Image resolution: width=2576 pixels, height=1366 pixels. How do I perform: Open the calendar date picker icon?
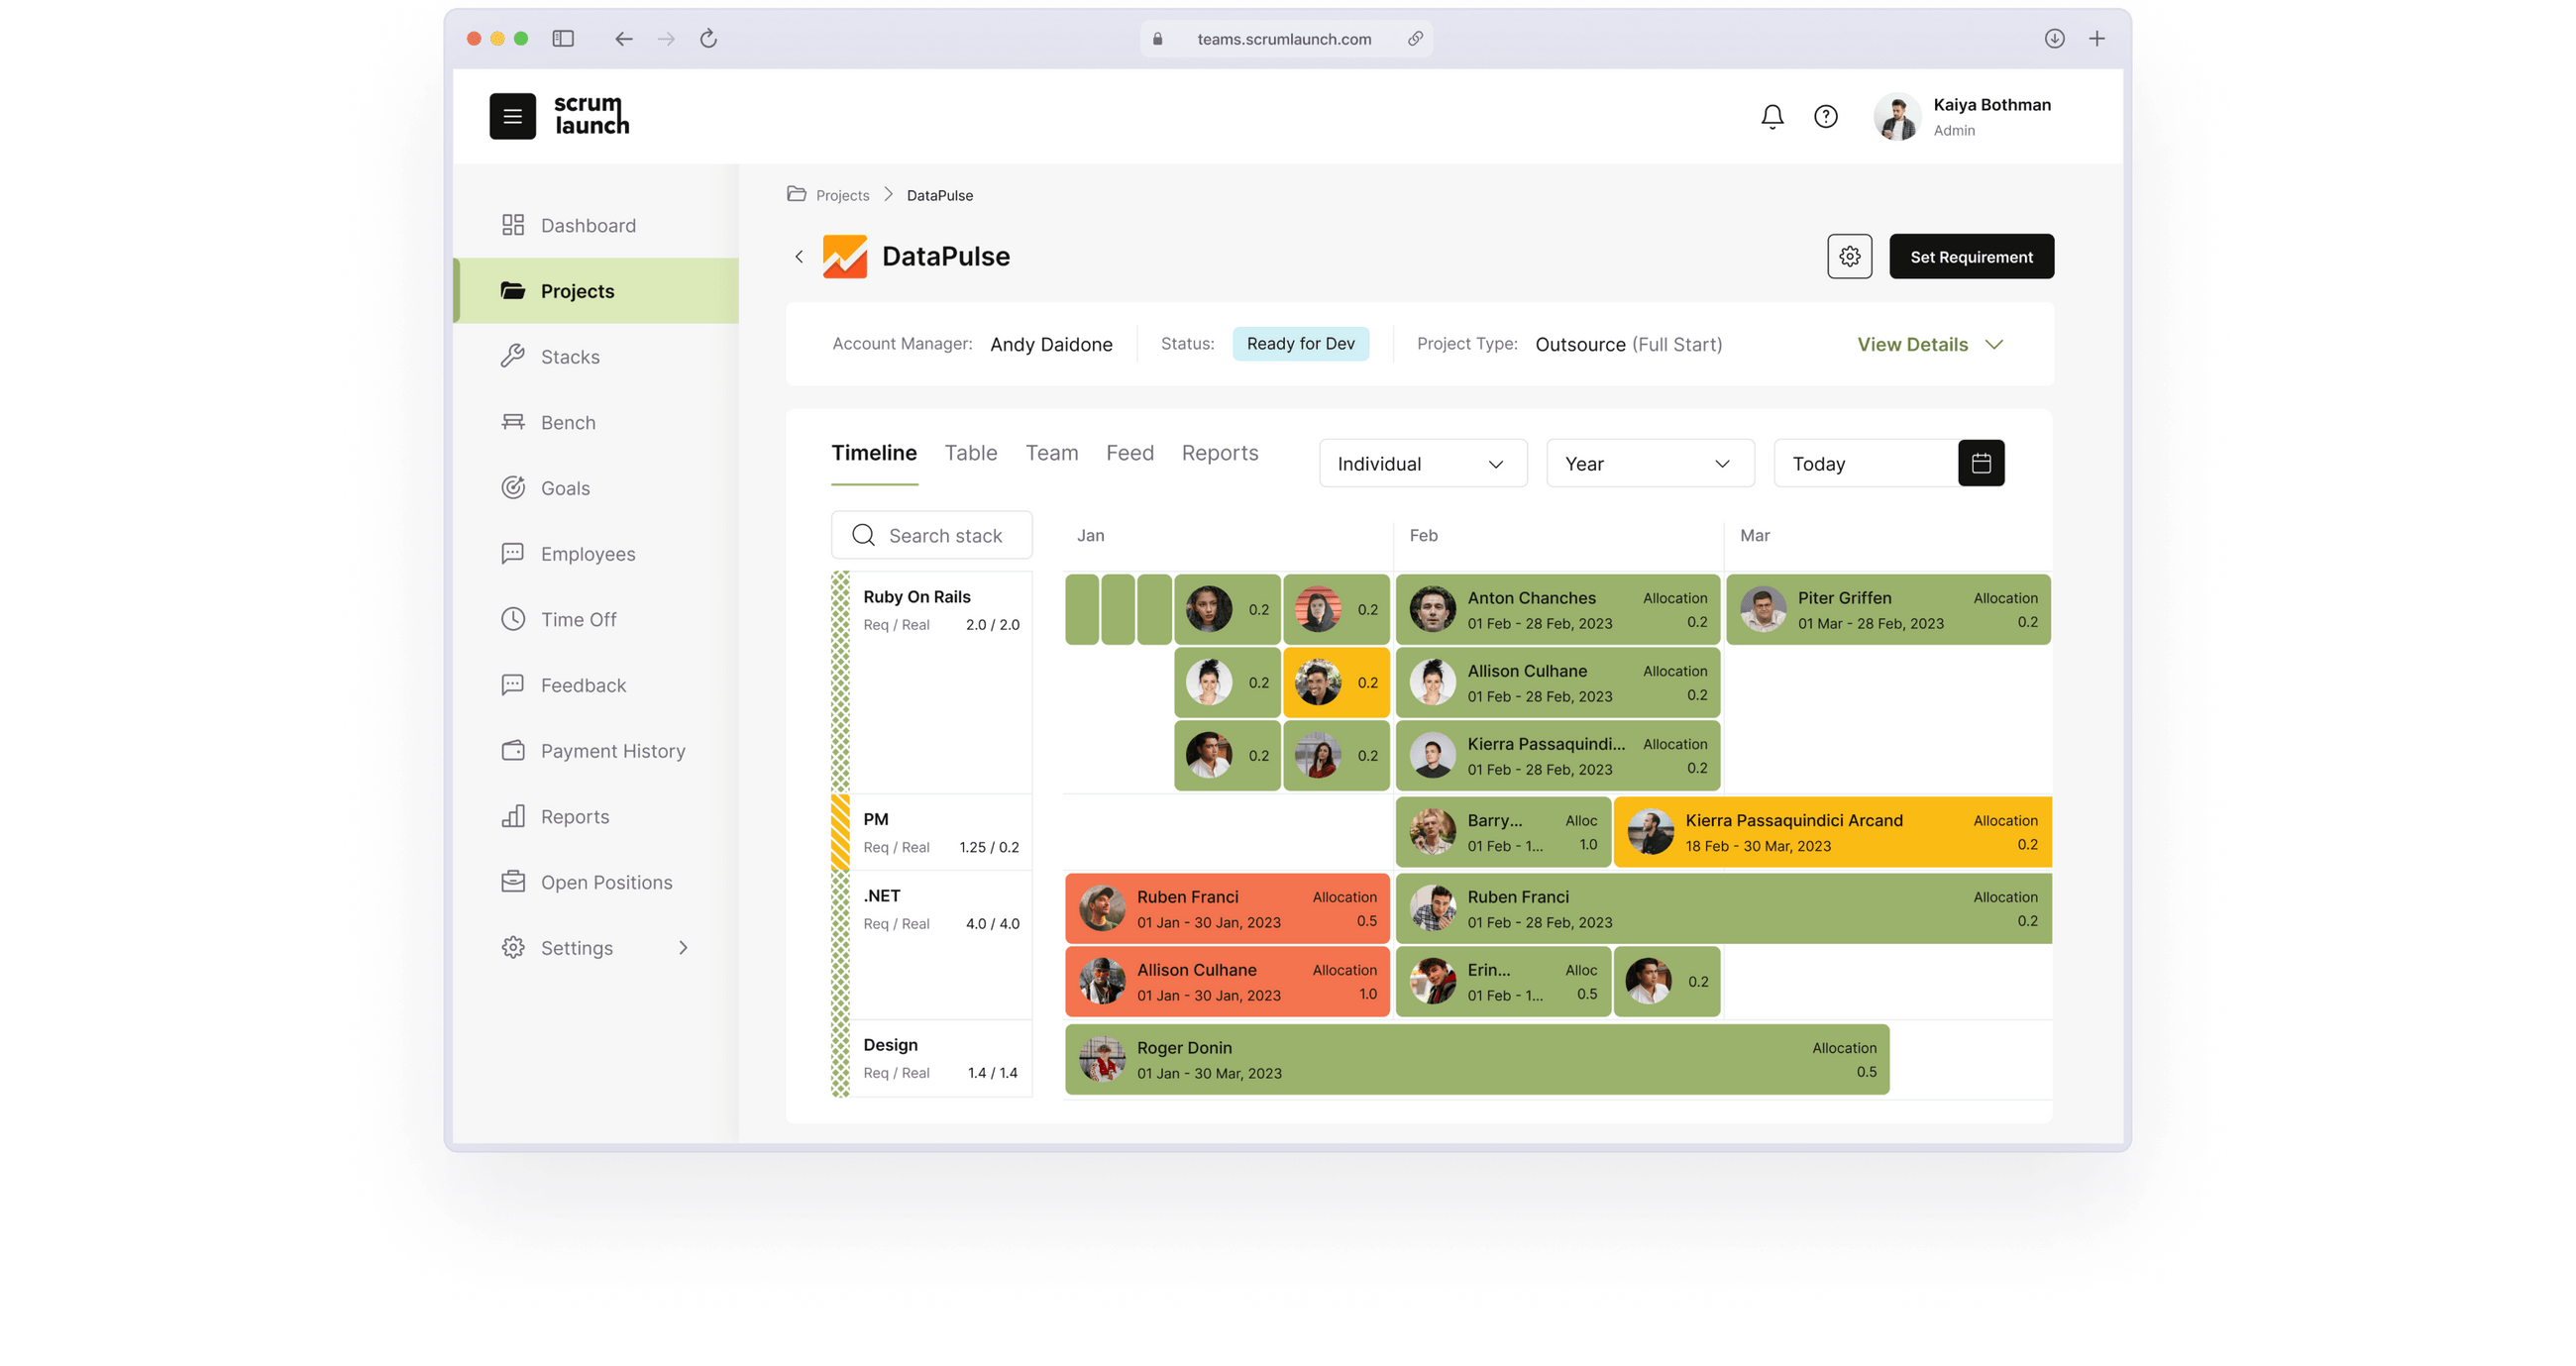tap(1980, 463)
